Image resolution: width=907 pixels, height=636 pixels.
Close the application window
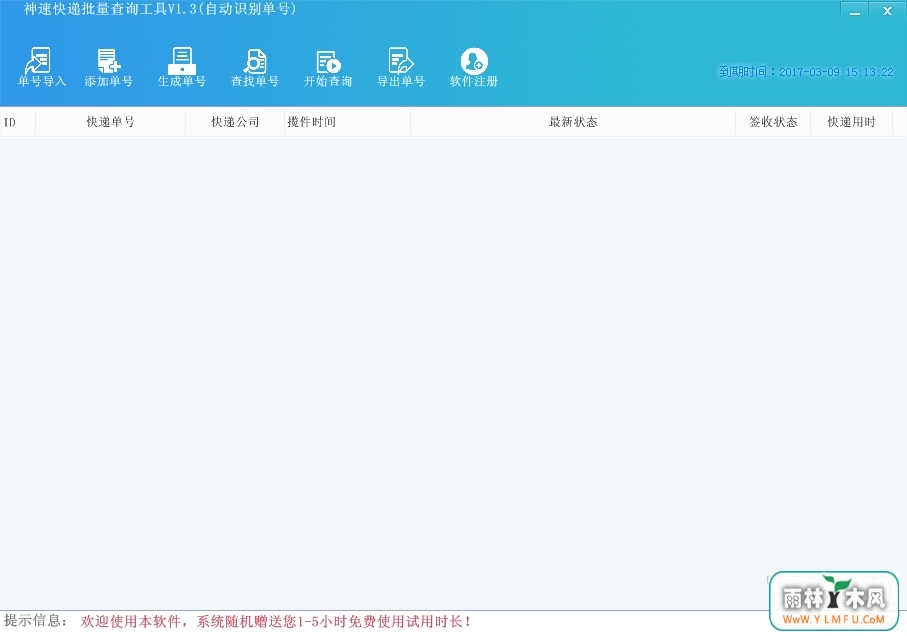887,10
